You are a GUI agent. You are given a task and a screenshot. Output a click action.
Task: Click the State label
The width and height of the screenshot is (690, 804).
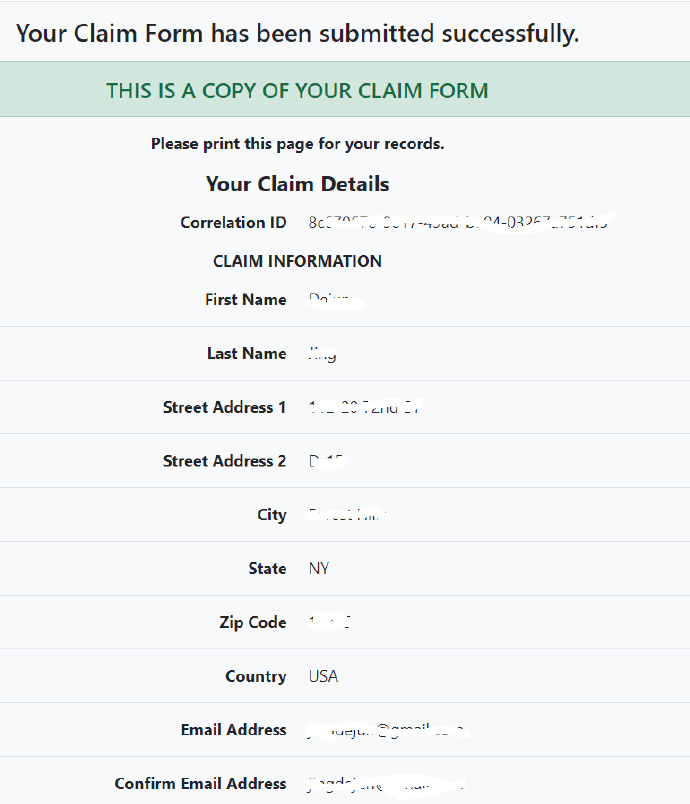pos(267,569)
